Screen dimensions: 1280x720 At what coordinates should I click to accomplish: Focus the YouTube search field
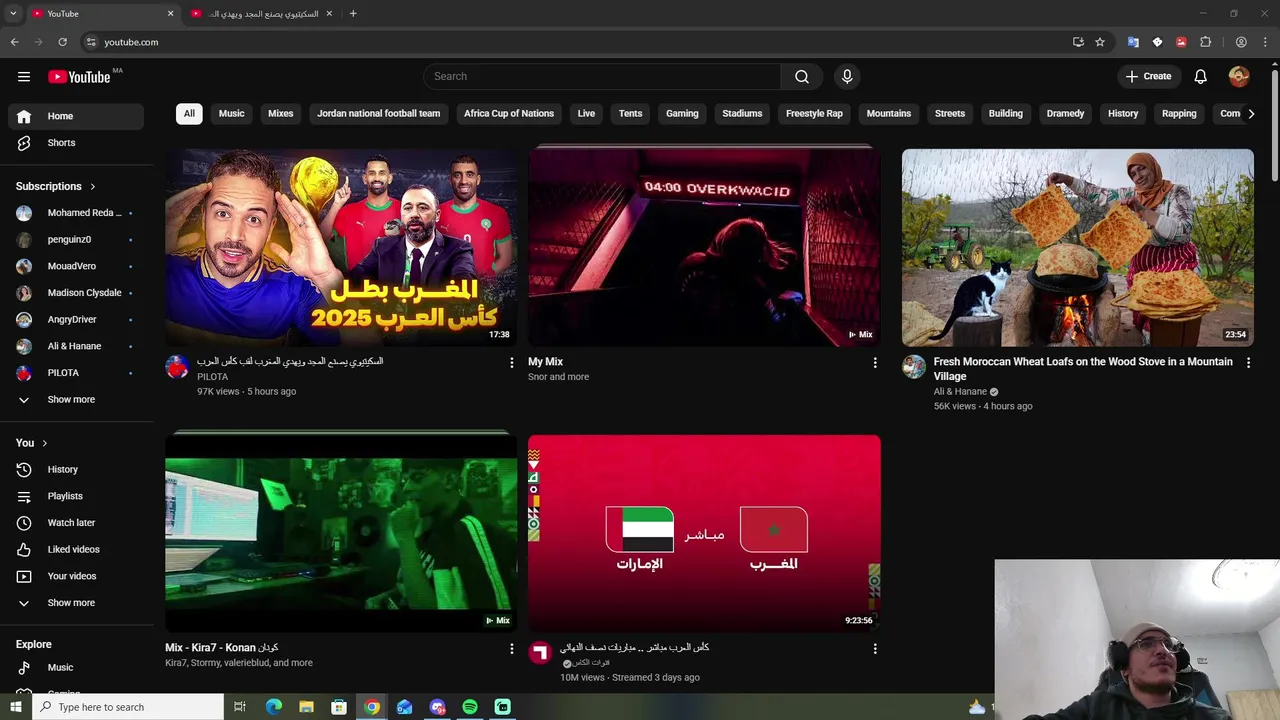click(x=602, y=76)
